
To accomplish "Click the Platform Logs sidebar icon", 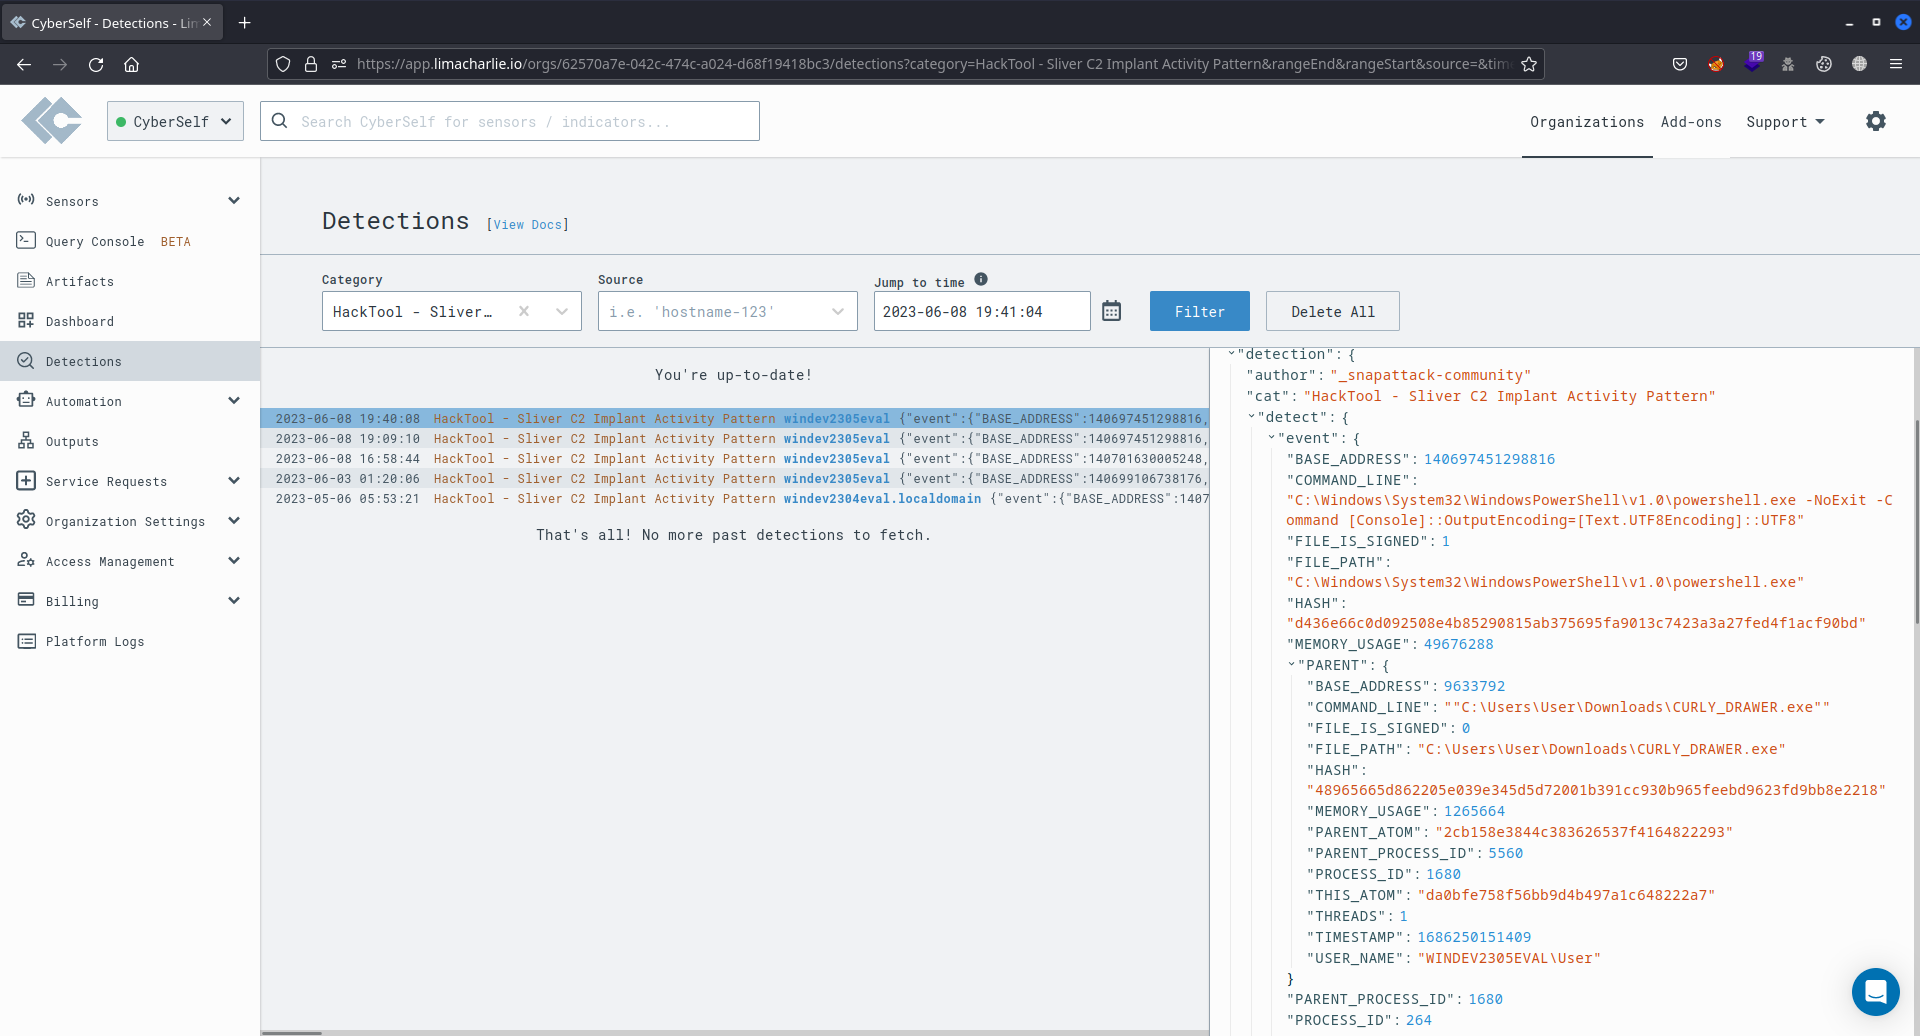I will 26,640.
